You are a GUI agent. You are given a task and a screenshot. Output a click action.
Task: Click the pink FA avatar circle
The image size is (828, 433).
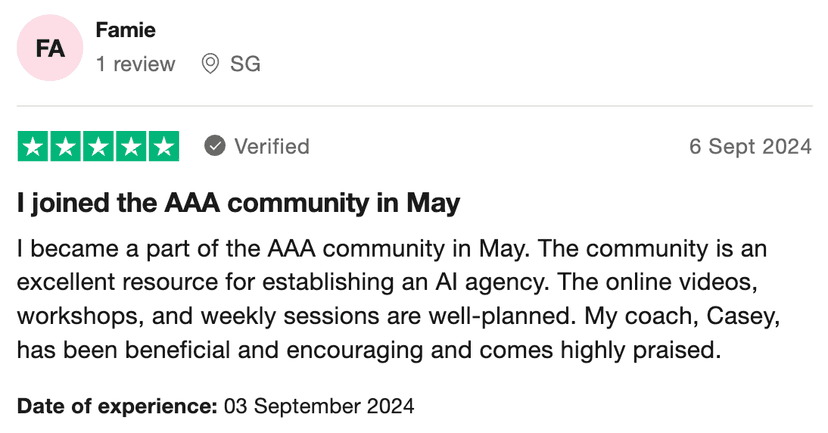(50, 48)
